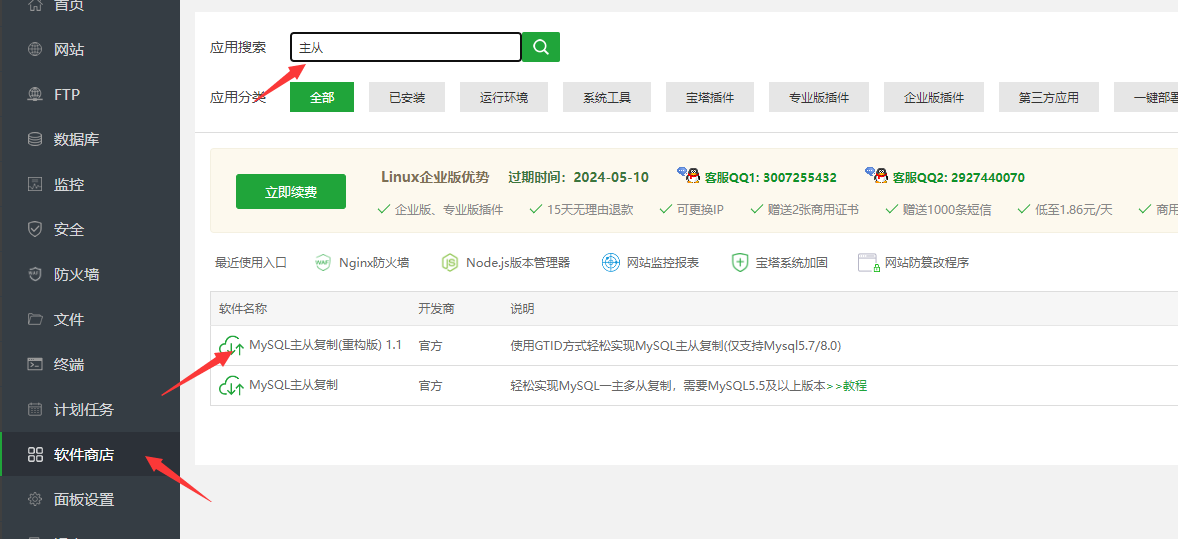
Task: Click the 网站 globe icon in sidebar
Action: click(35, 50)
